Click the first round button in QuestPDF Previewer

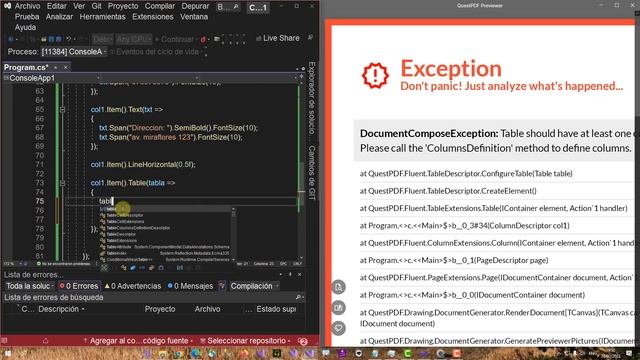pos(338,287)
